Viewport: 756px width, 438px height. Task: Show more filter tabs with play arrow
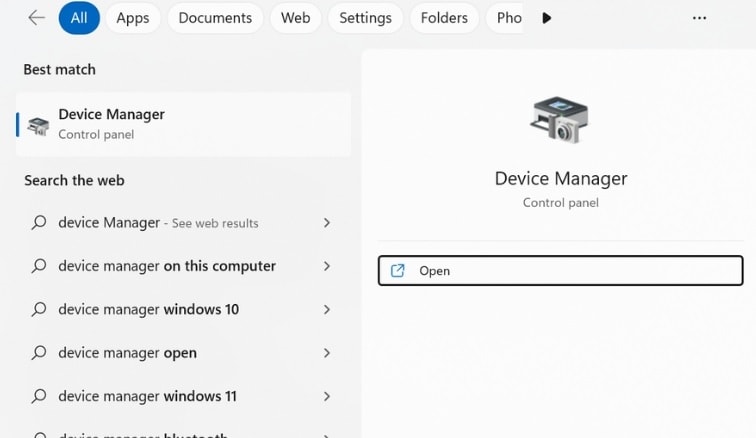(546, 18)
